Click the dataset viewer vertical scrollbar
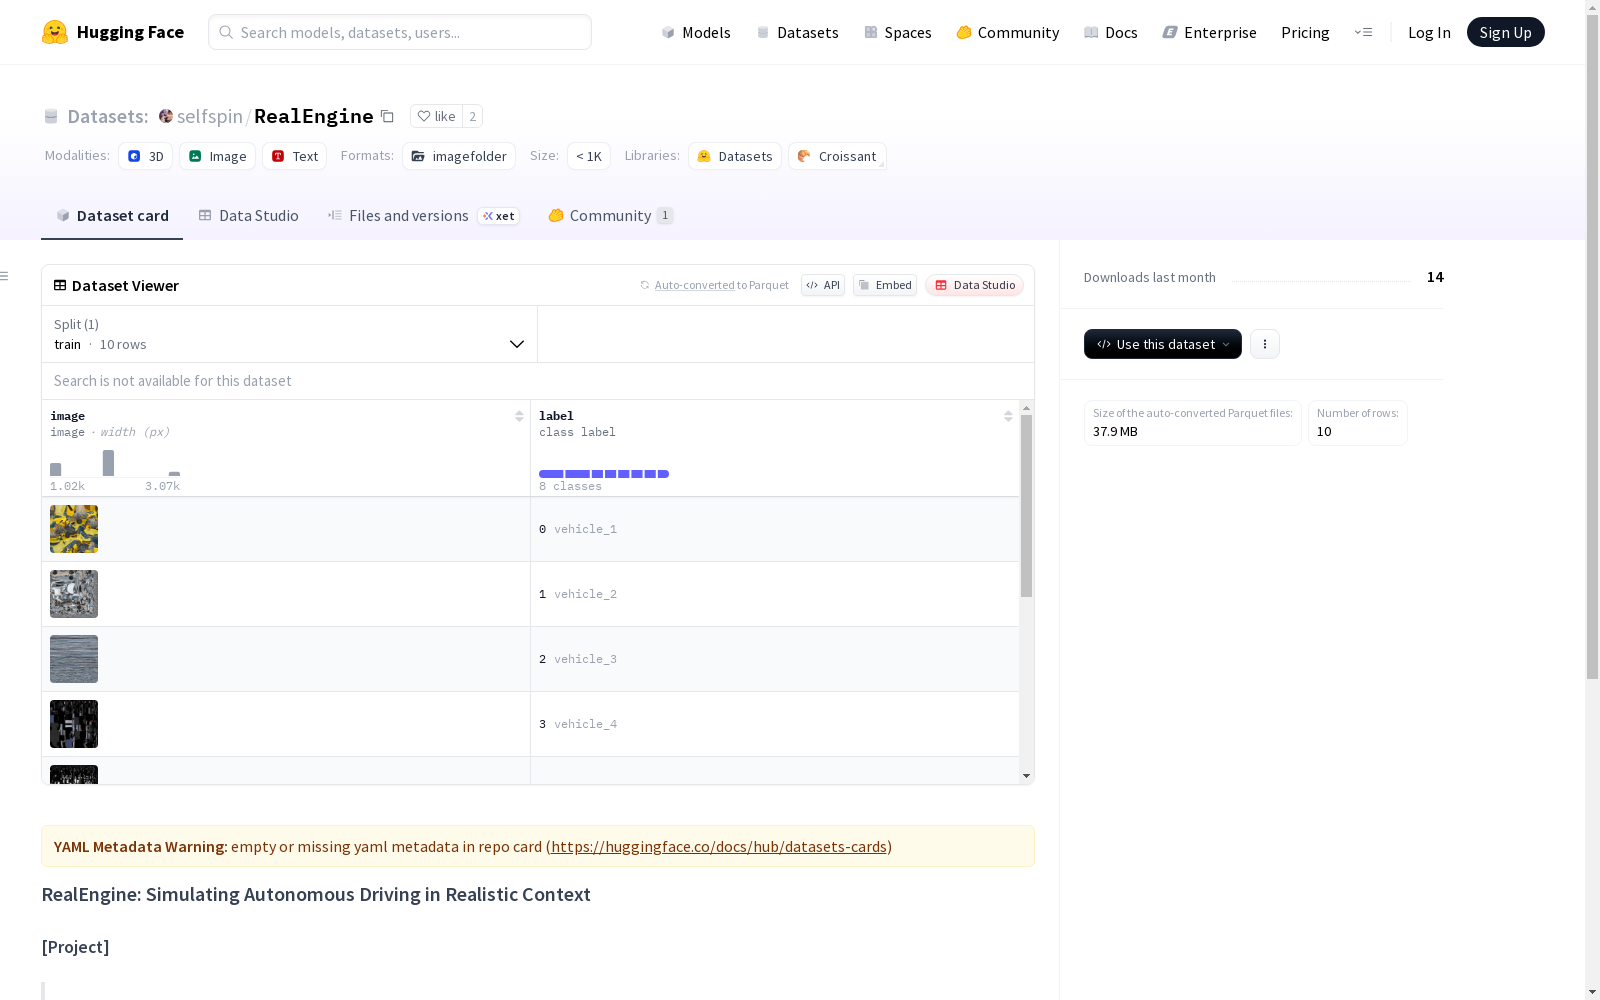The width and height of the screenshot is (1600, 1000). coord(1026,506)
